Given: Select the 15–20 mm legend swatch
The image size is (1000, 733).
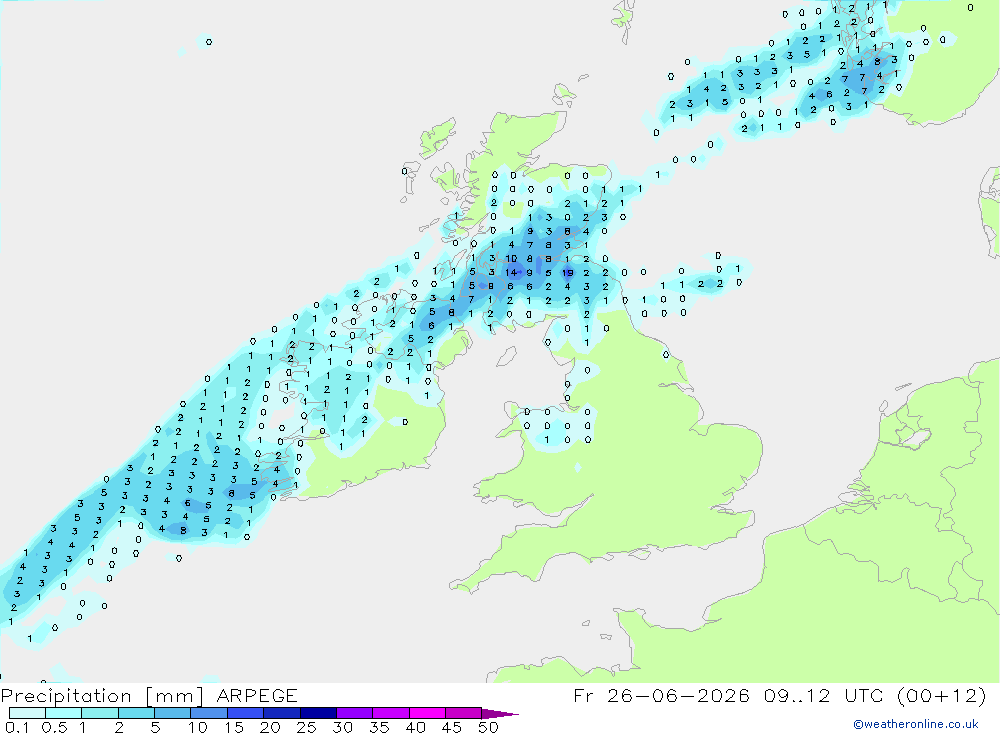Looking at the screenshot, I should click(x=245, y=713).
